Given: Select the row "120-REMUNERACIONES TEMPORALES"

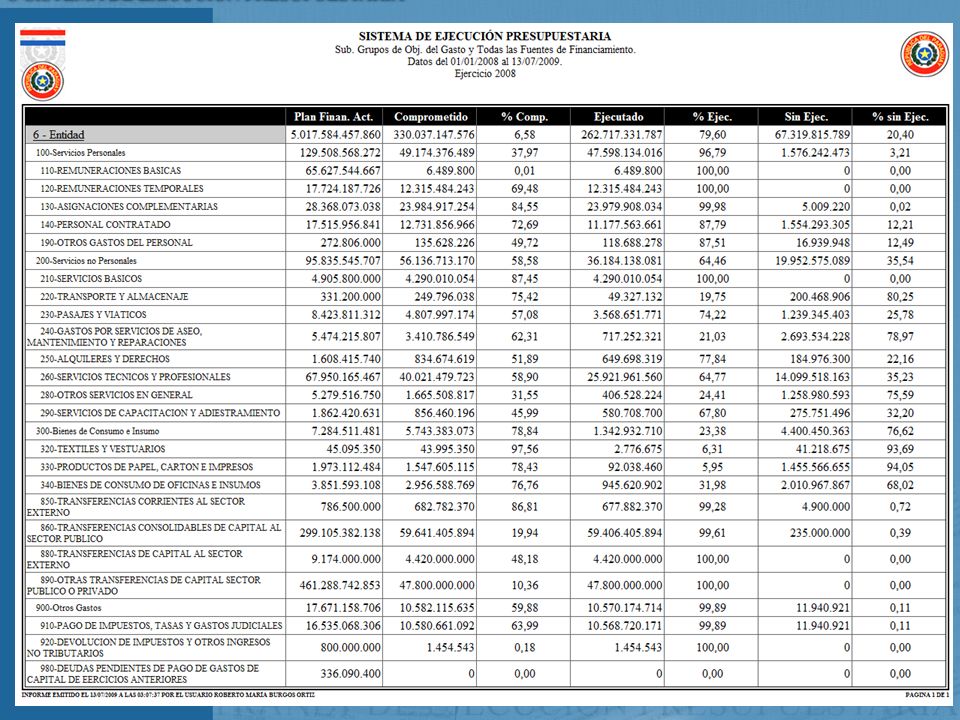Looking at the screenshot, I should 485,189.
